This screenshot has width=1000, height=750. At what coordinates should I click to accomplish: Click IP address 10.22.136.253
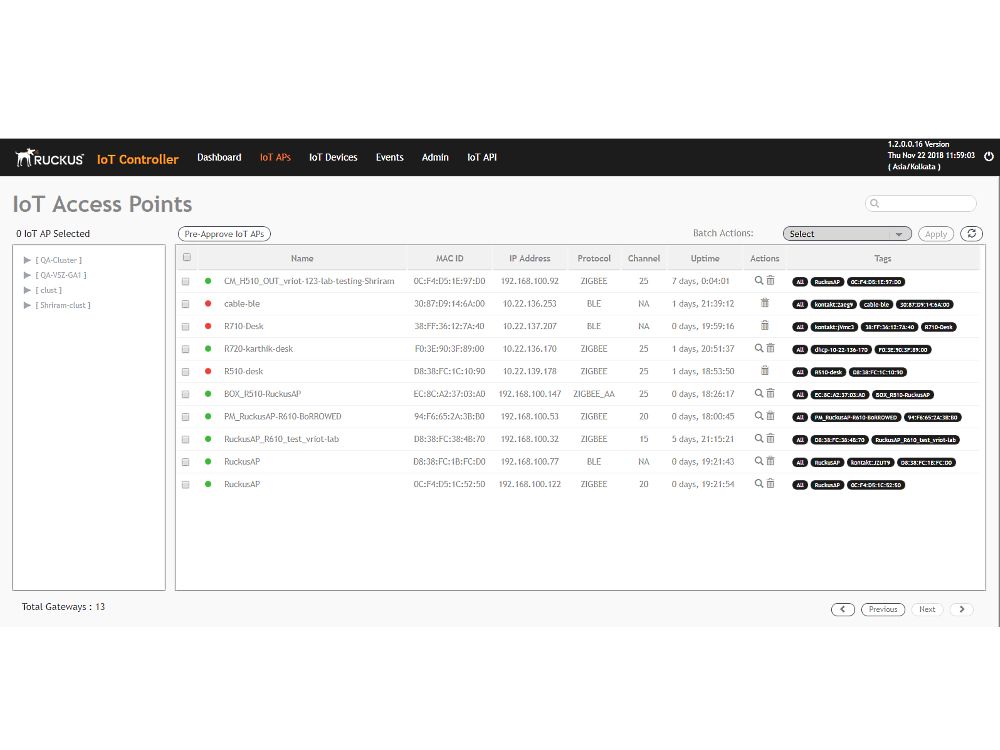tap(529, 304)
